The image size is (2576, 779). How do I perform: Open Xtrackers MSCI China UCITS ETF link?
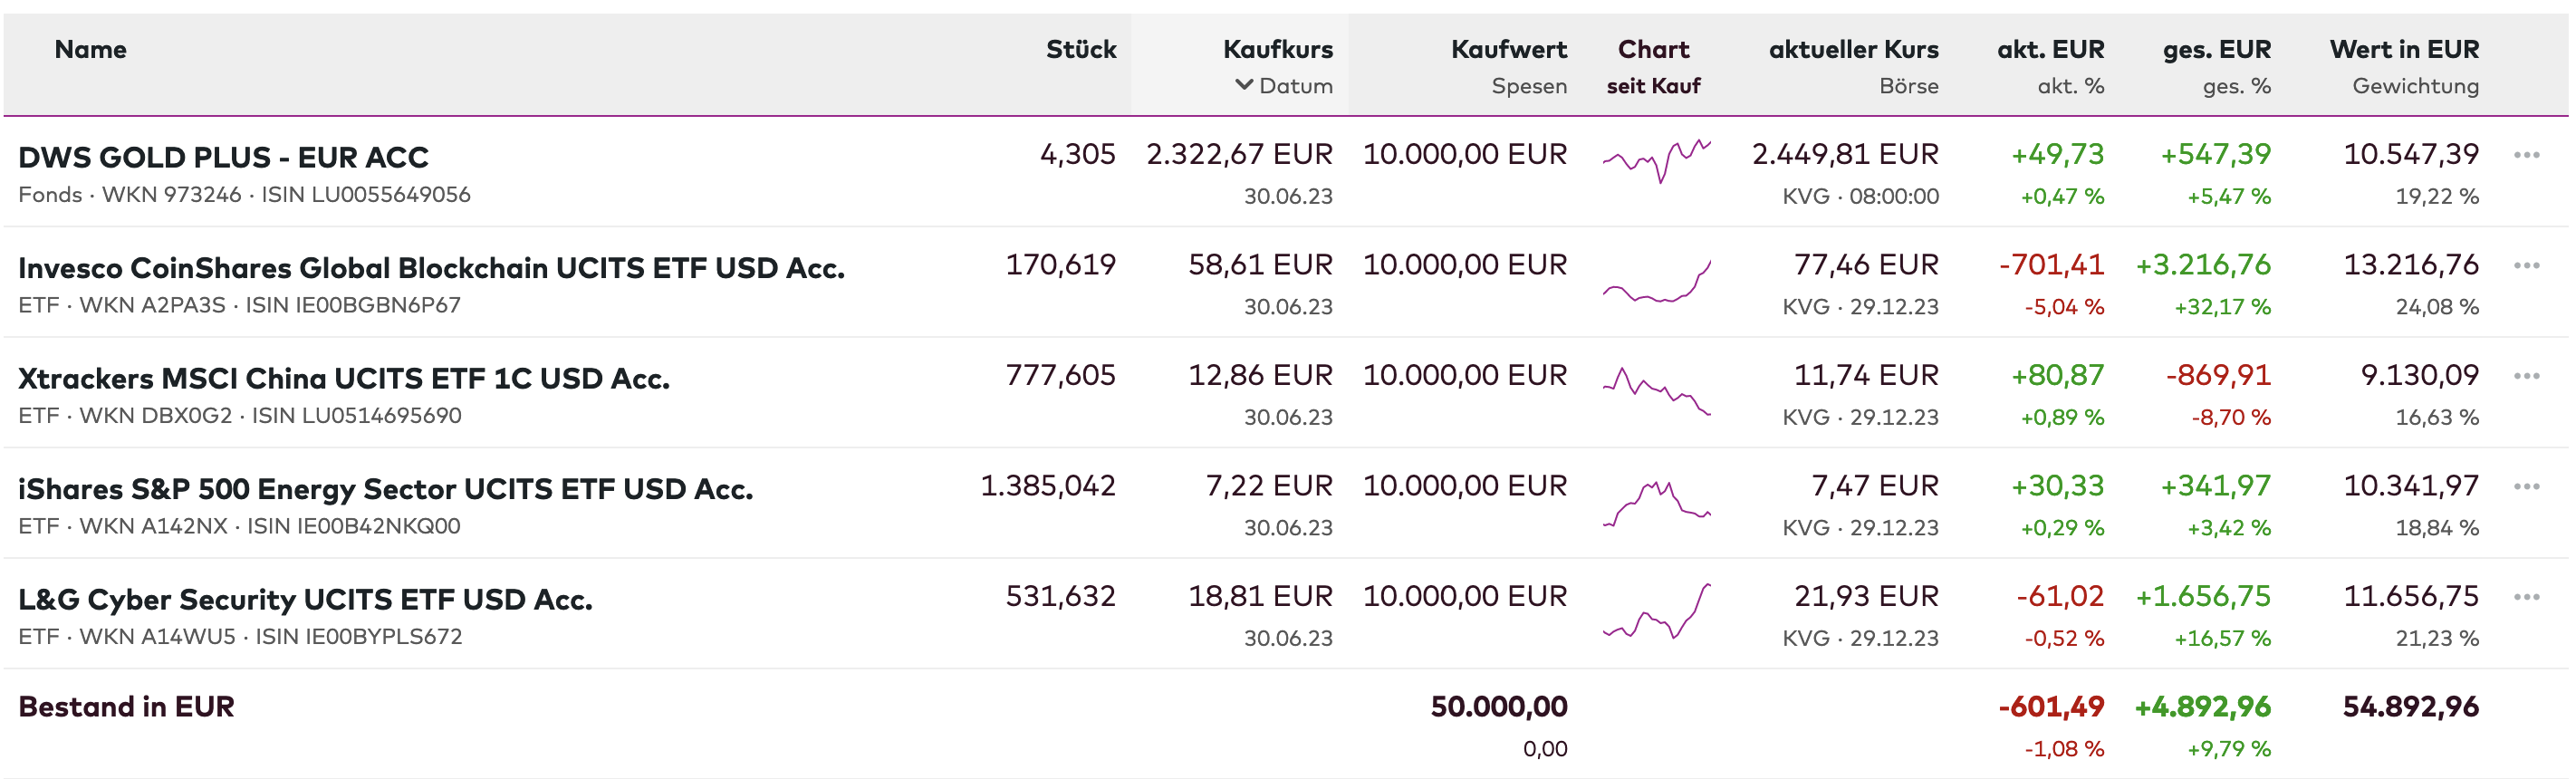(343, 378)
